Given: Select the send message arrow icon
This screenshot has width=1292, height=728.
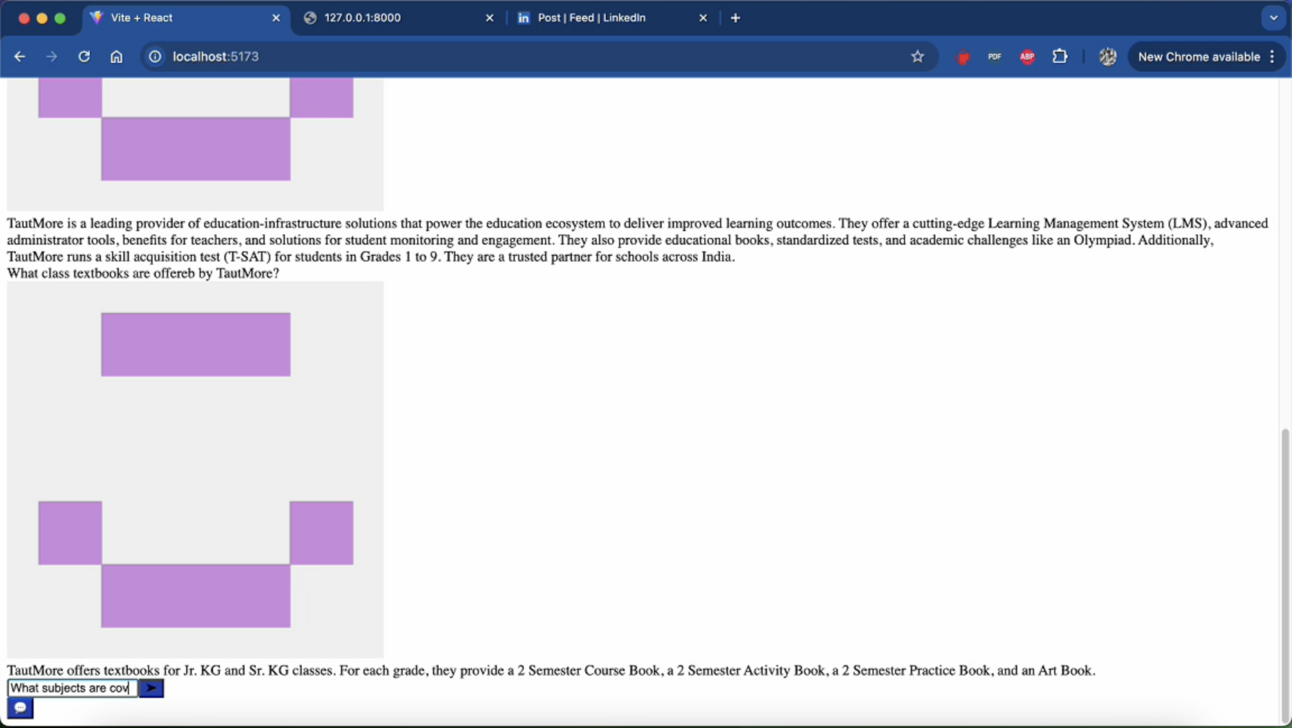Looking at the screenshot, I should click(x=150, y=688).
